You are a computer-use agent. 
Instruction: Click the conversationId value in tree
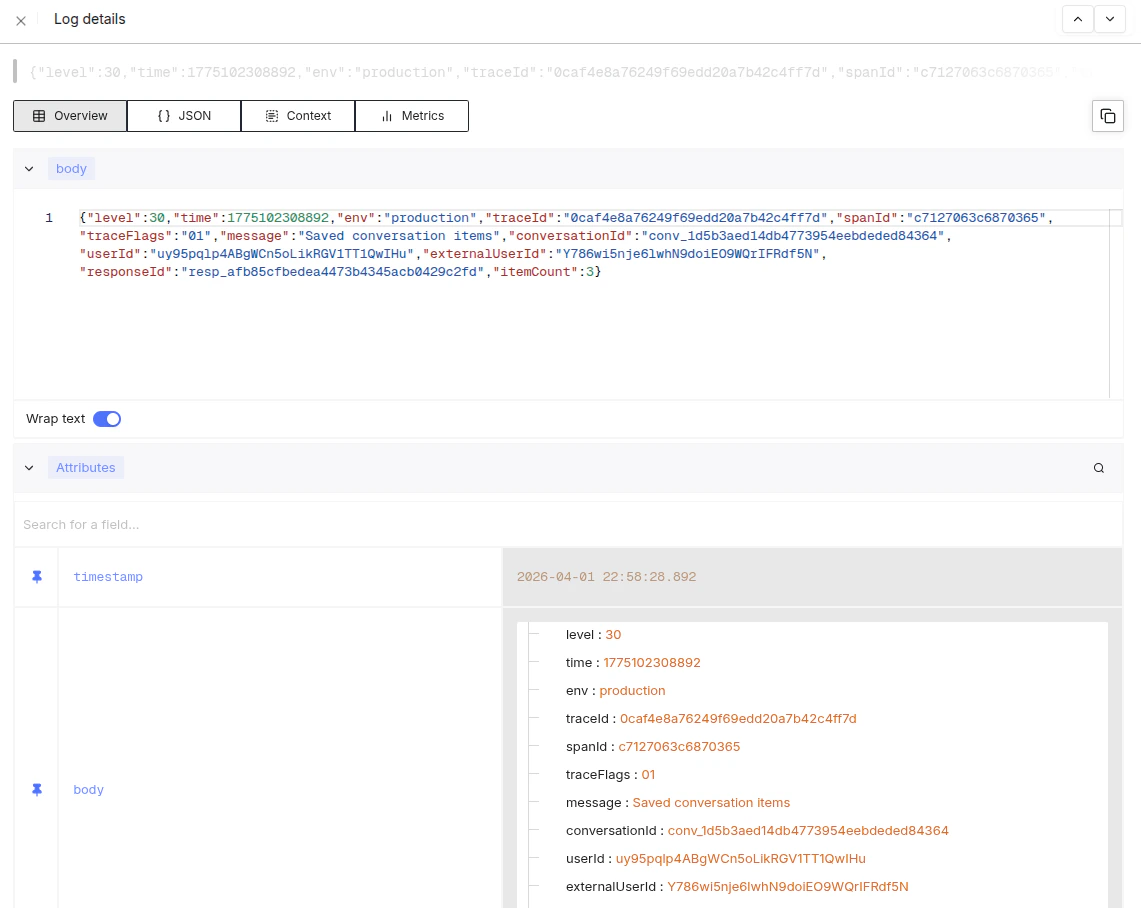tap(808, 831)
